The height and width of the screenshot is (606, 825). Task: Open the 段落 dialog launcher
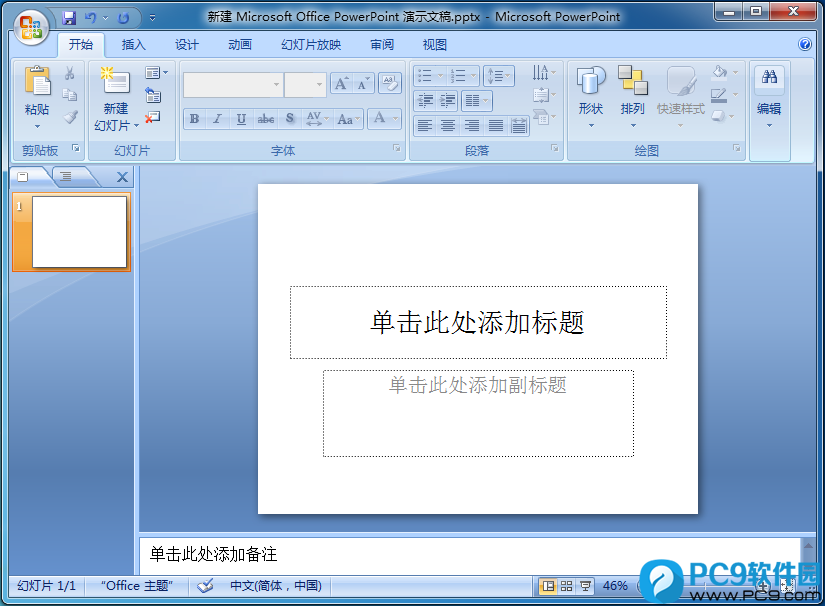coord(555,148)
